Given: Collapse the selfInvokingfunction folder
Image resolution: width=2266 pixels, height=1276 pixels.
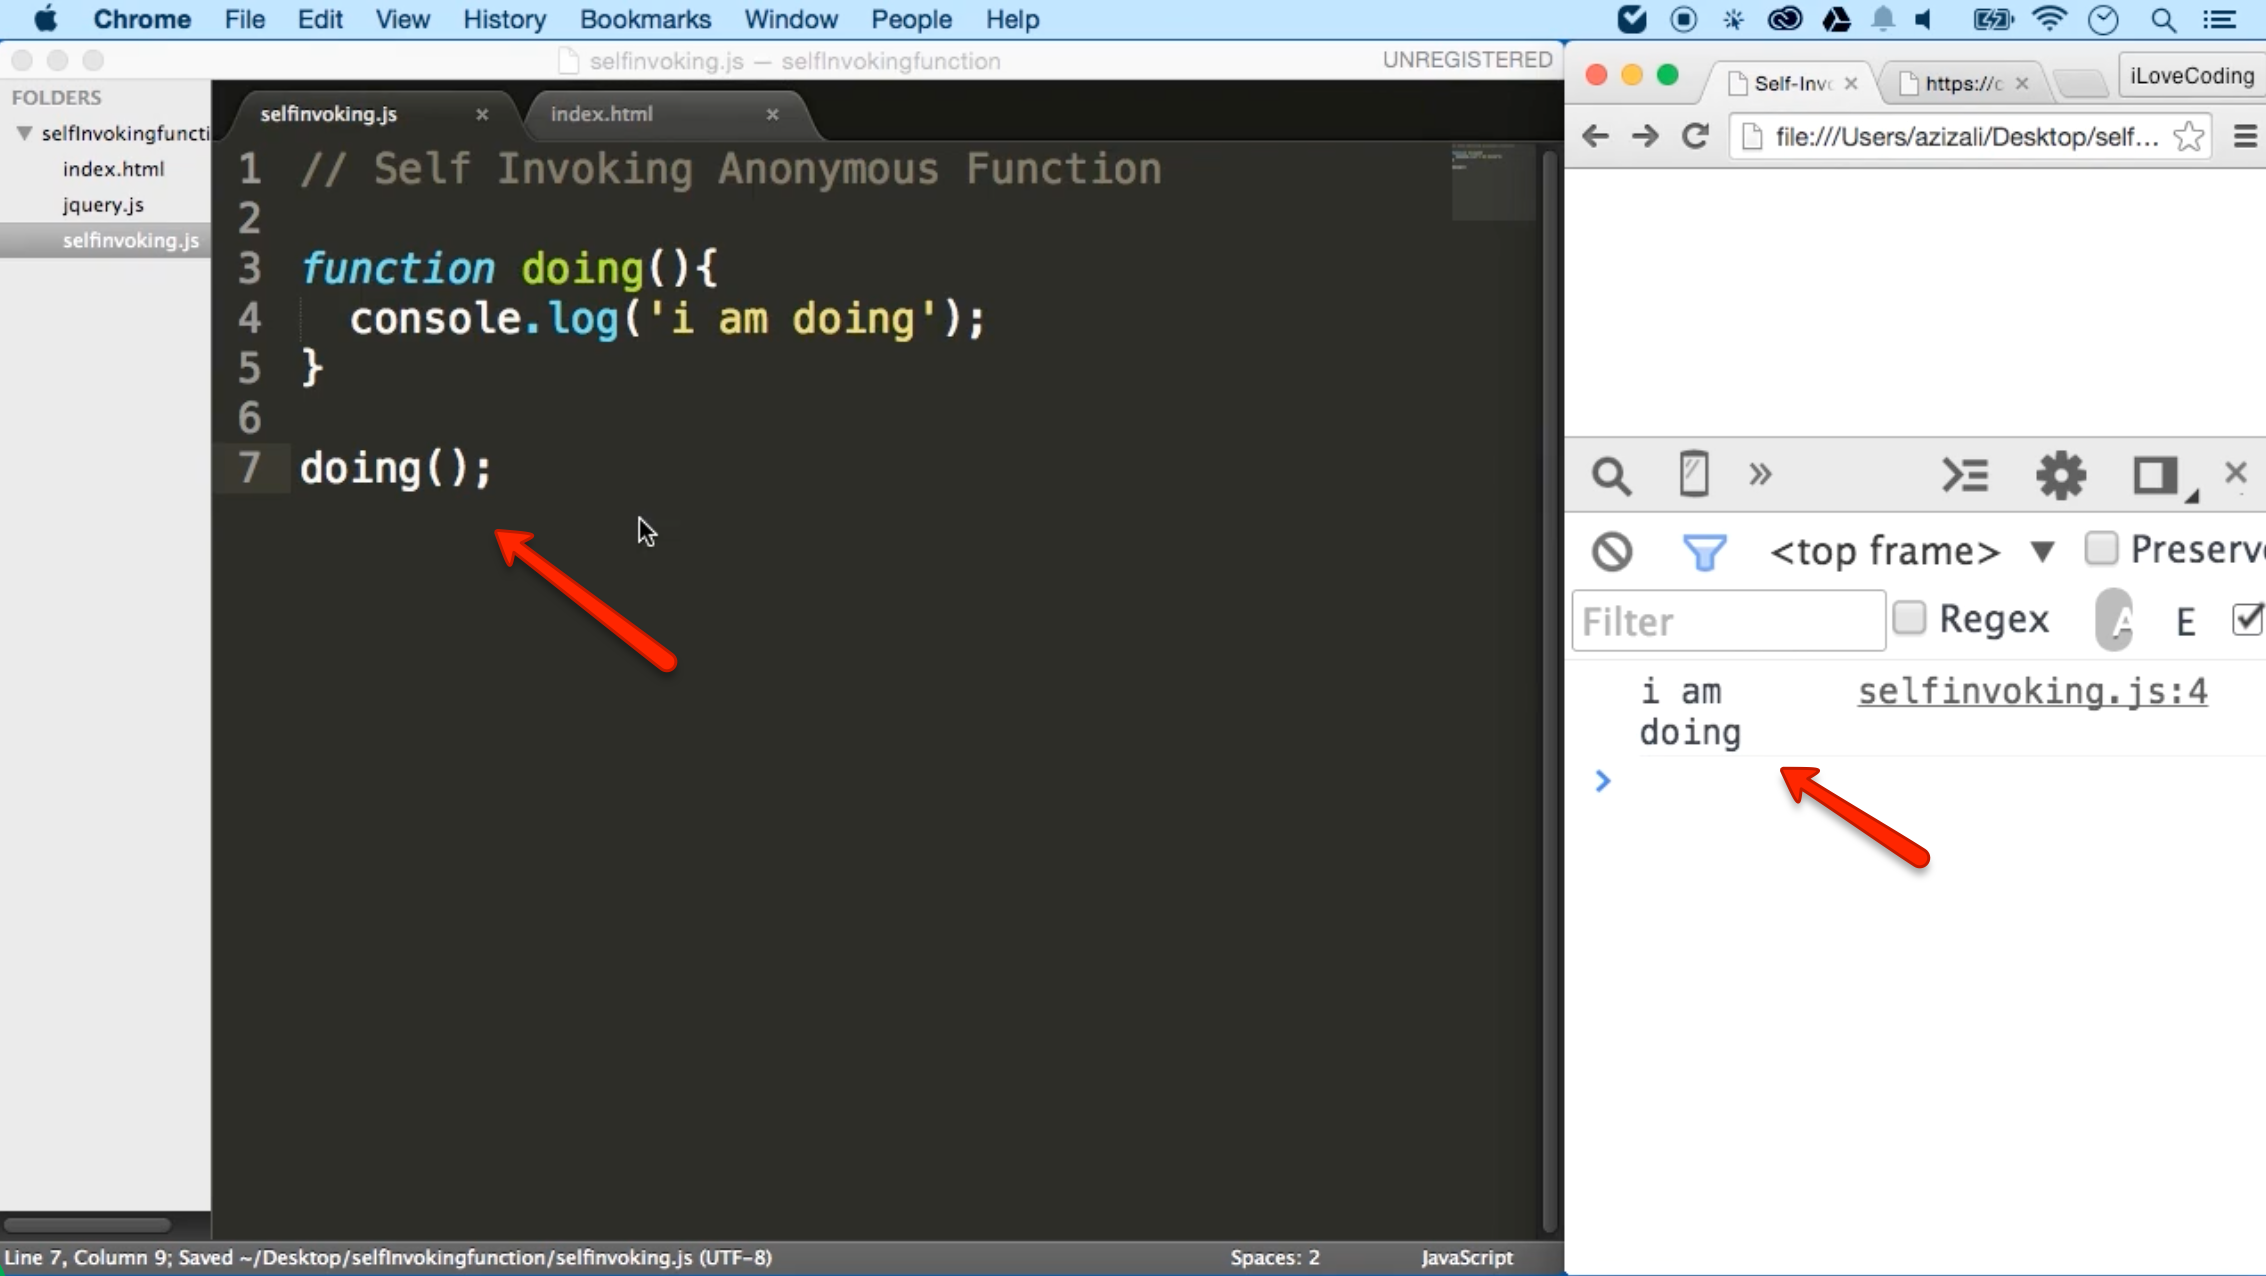Looking at the screenshot, I should (x=24, y=133).
